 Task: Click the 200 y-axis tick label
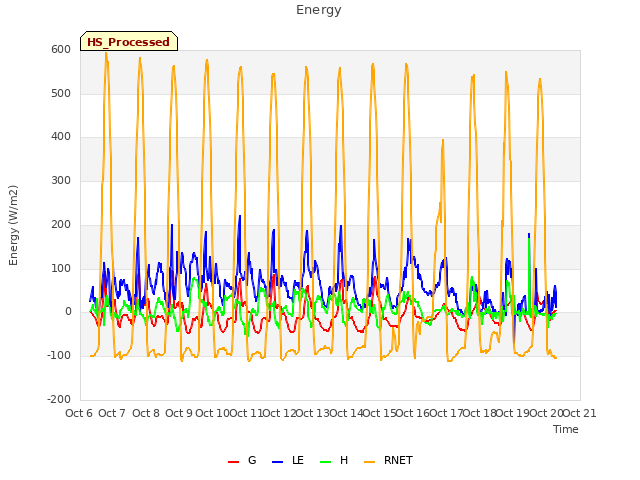(x=61, y=225)
